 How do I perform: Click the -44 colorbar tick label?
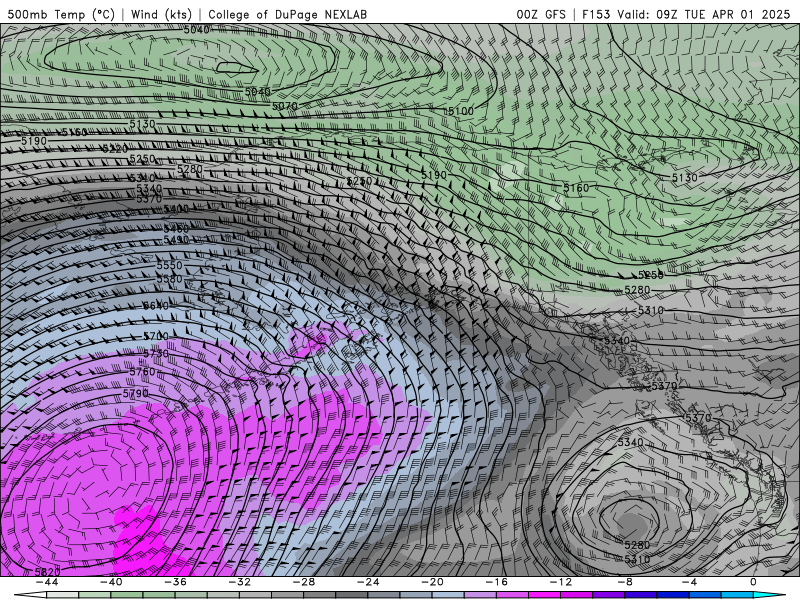(47, 582)
